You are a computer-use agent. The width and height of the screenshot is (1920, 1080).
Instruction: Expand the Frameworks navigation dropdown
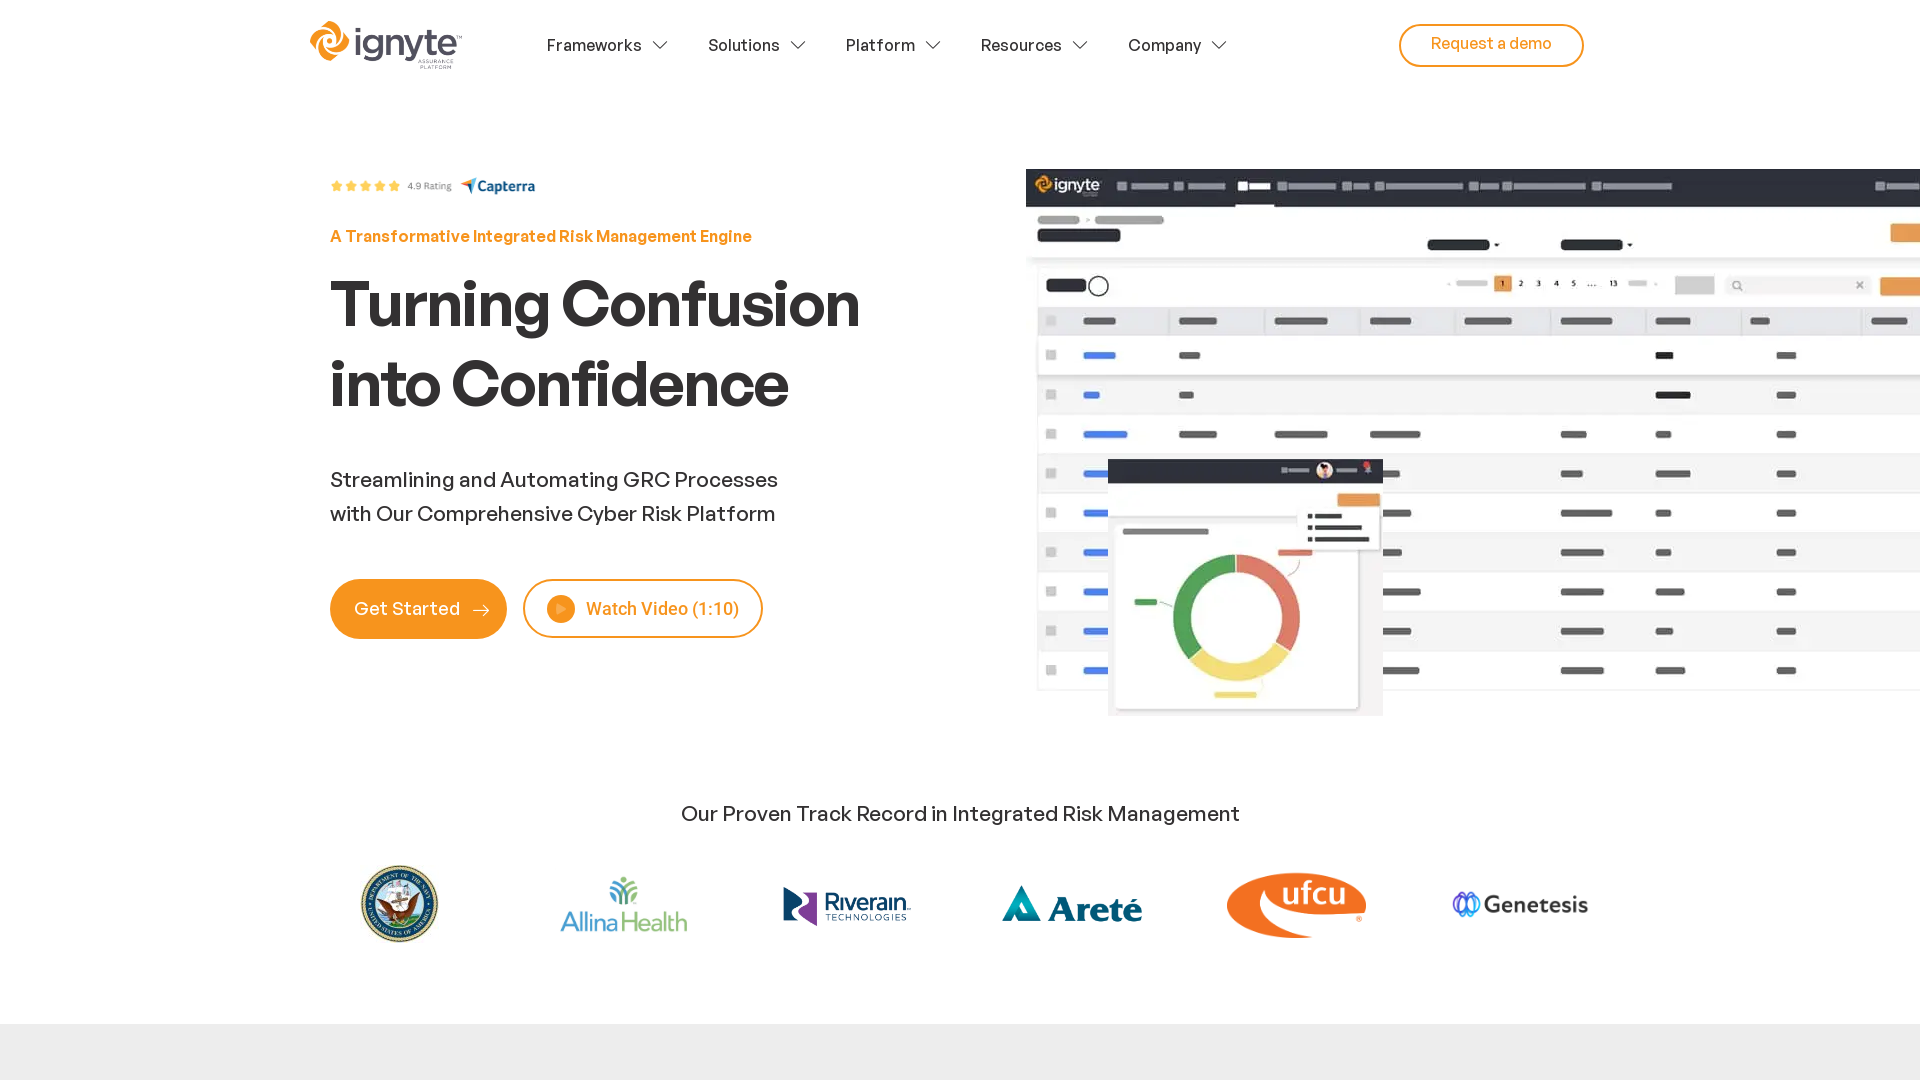pyautogui.click(x=607, y=45)
